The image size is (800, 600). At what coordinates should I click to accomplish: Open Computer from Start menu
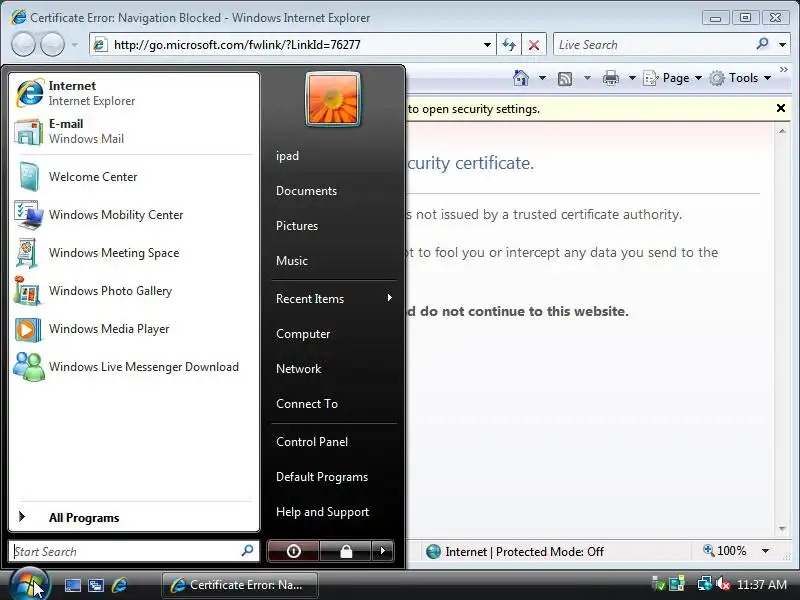pyautogui.click(x=334, y=334)
